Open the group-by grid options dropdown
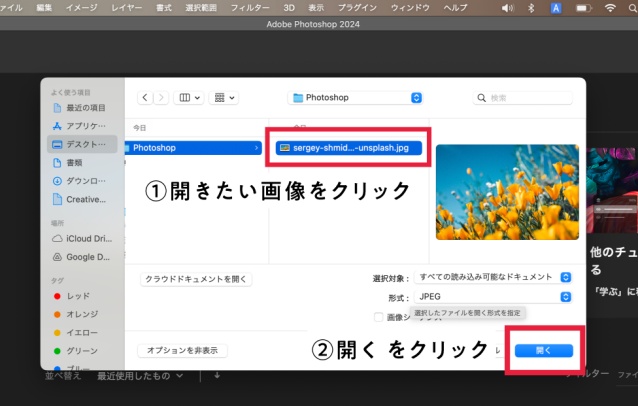638x406 pixels. point(224,98)
